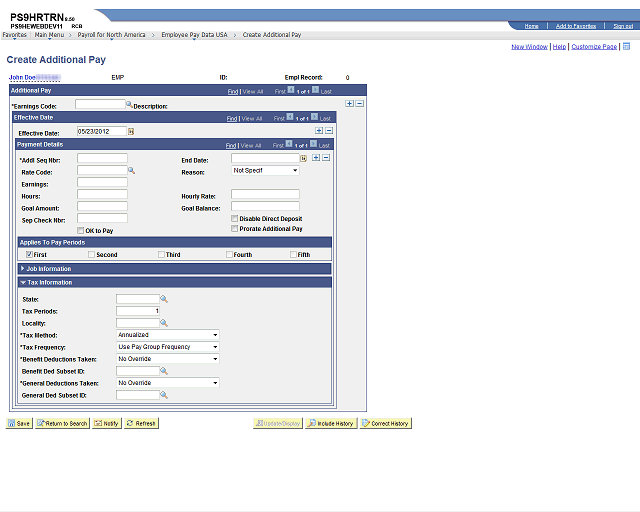Viewport: 640px width, 512px height.
Task: Click the Save button
Action: [x=19, y=423]
